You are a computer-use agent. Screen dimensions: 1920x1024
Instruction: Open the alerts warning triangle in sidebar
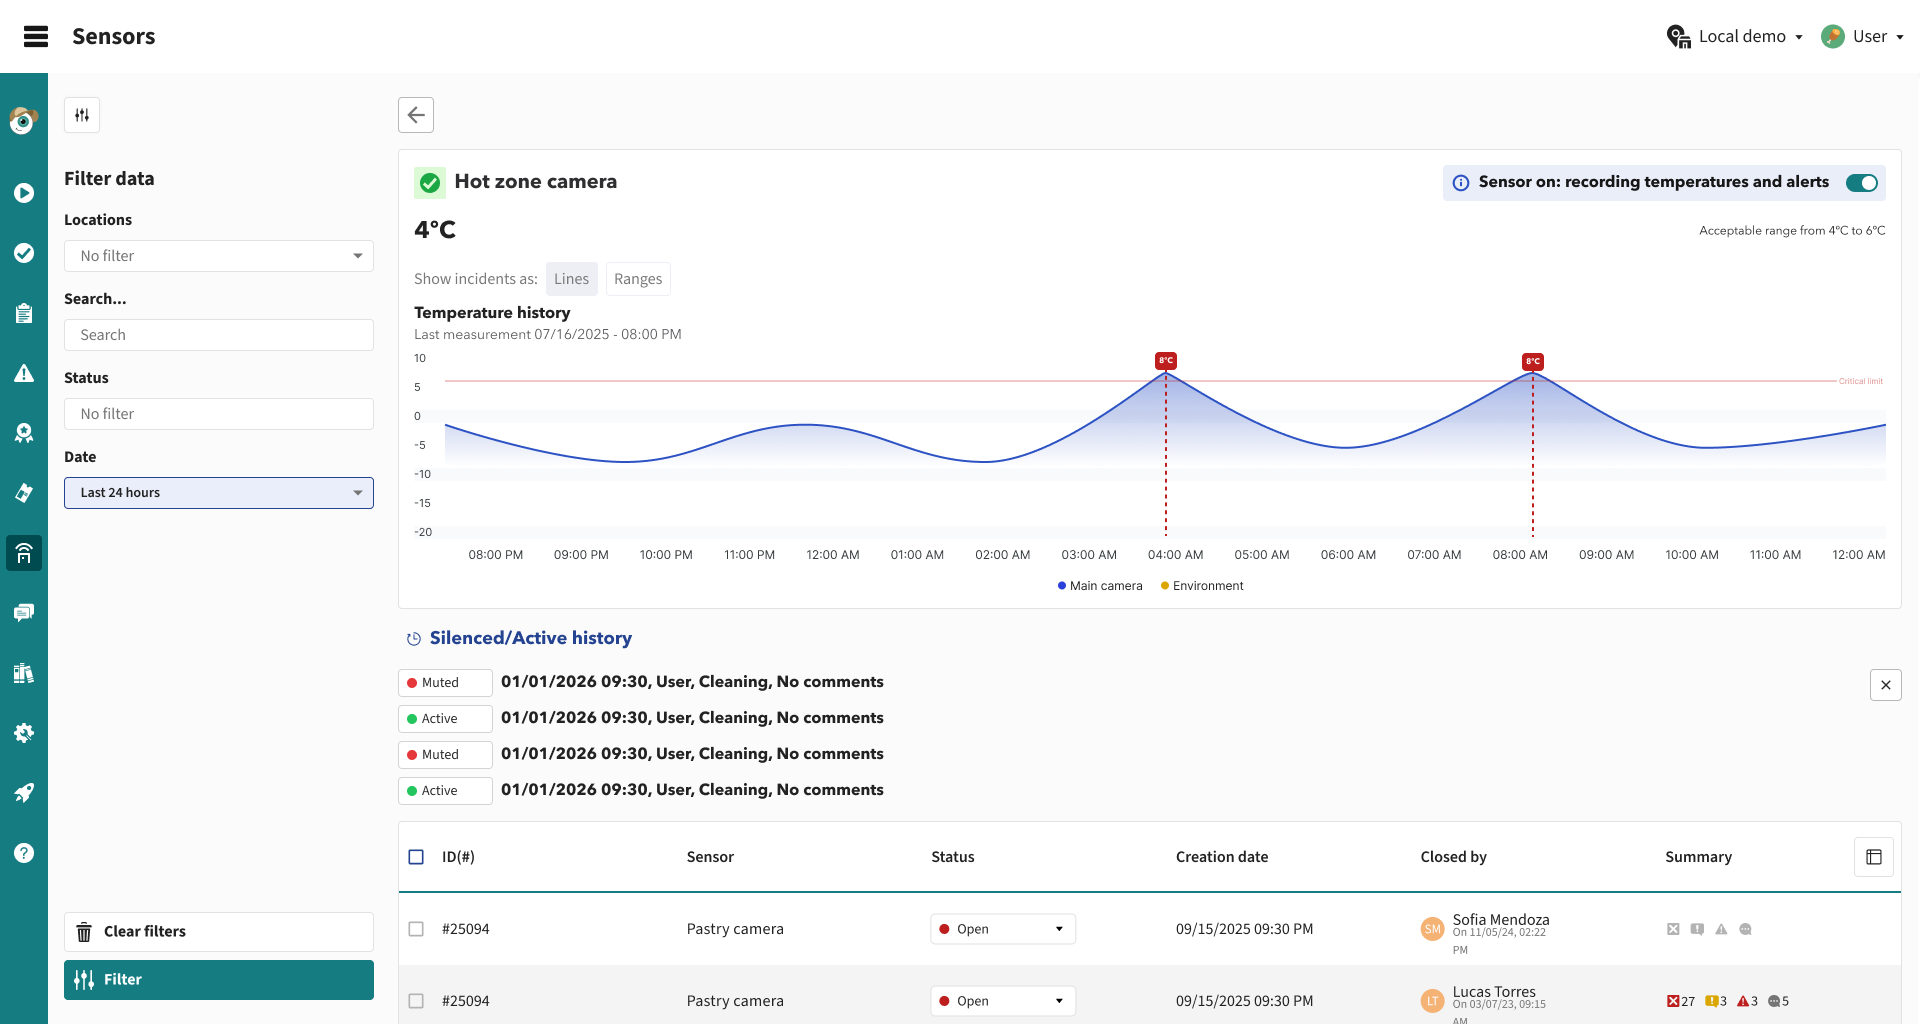pos(24,374)
